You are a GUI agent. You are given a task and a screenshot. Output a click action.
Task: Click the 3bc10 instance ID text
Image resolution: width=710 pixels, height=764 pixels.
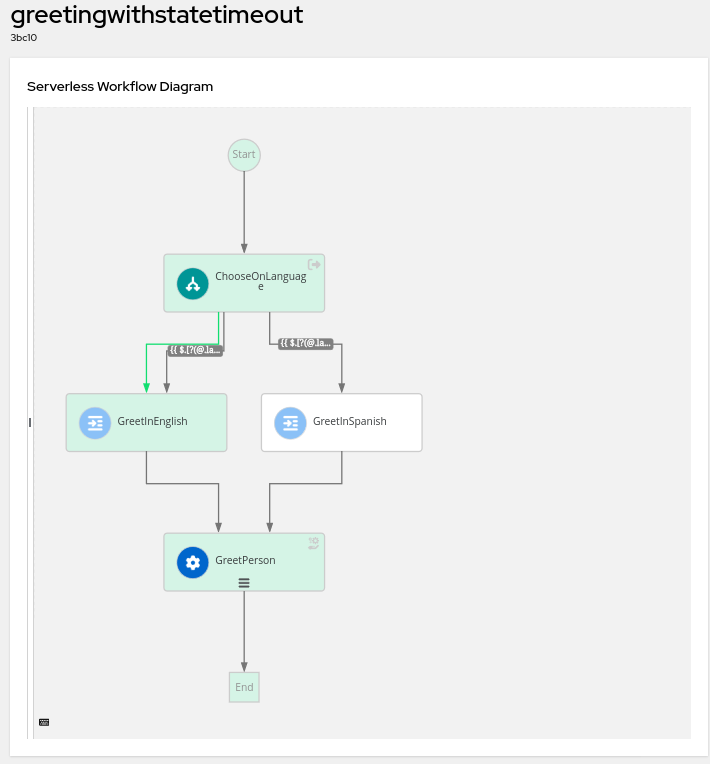(24, 38)
